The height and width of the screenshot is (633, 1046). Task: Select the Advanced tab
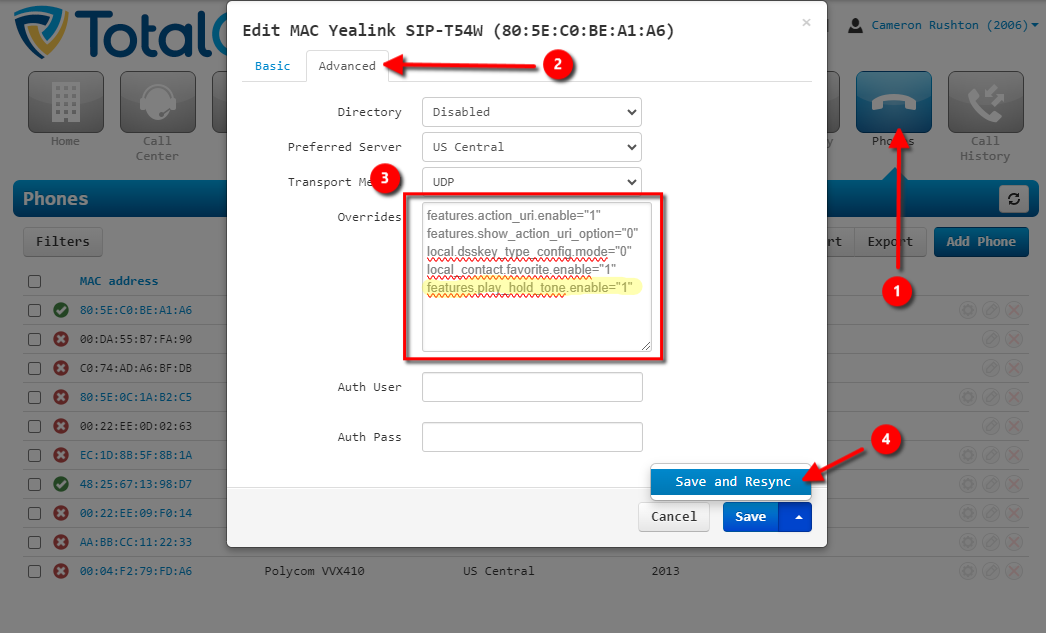(x=347, y=66)
